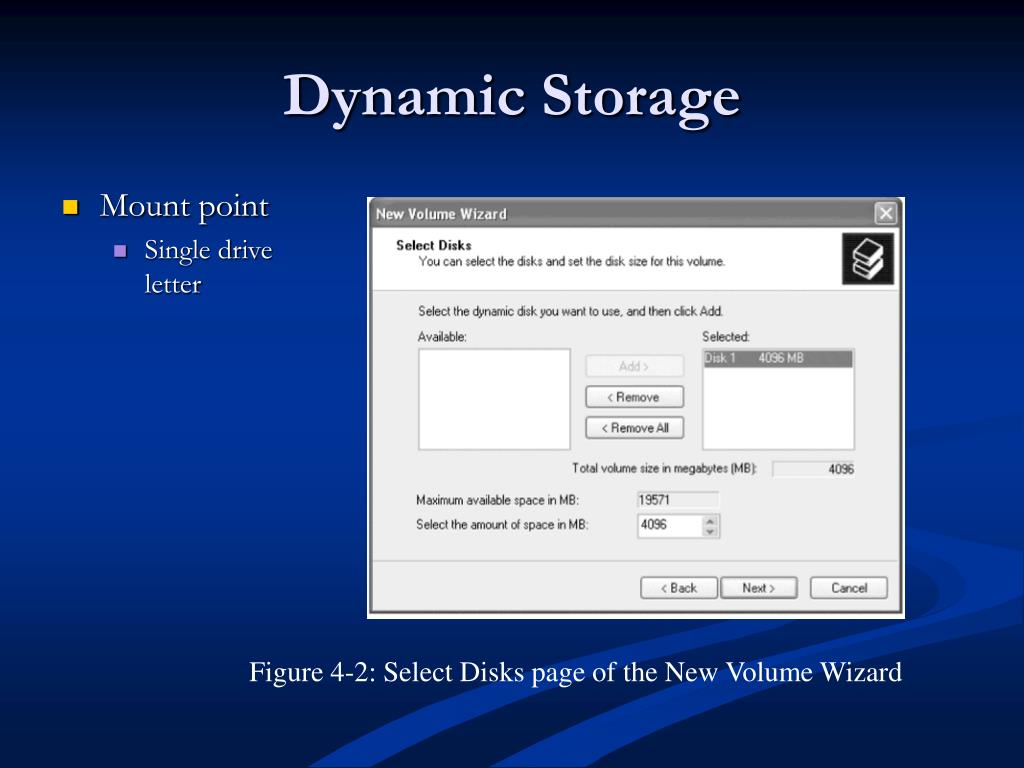Select Disk 1 4096 MB in the Selected list
Image resolution: width=1024 pixels, height=768 pixels.
click(x=778, y=359)
